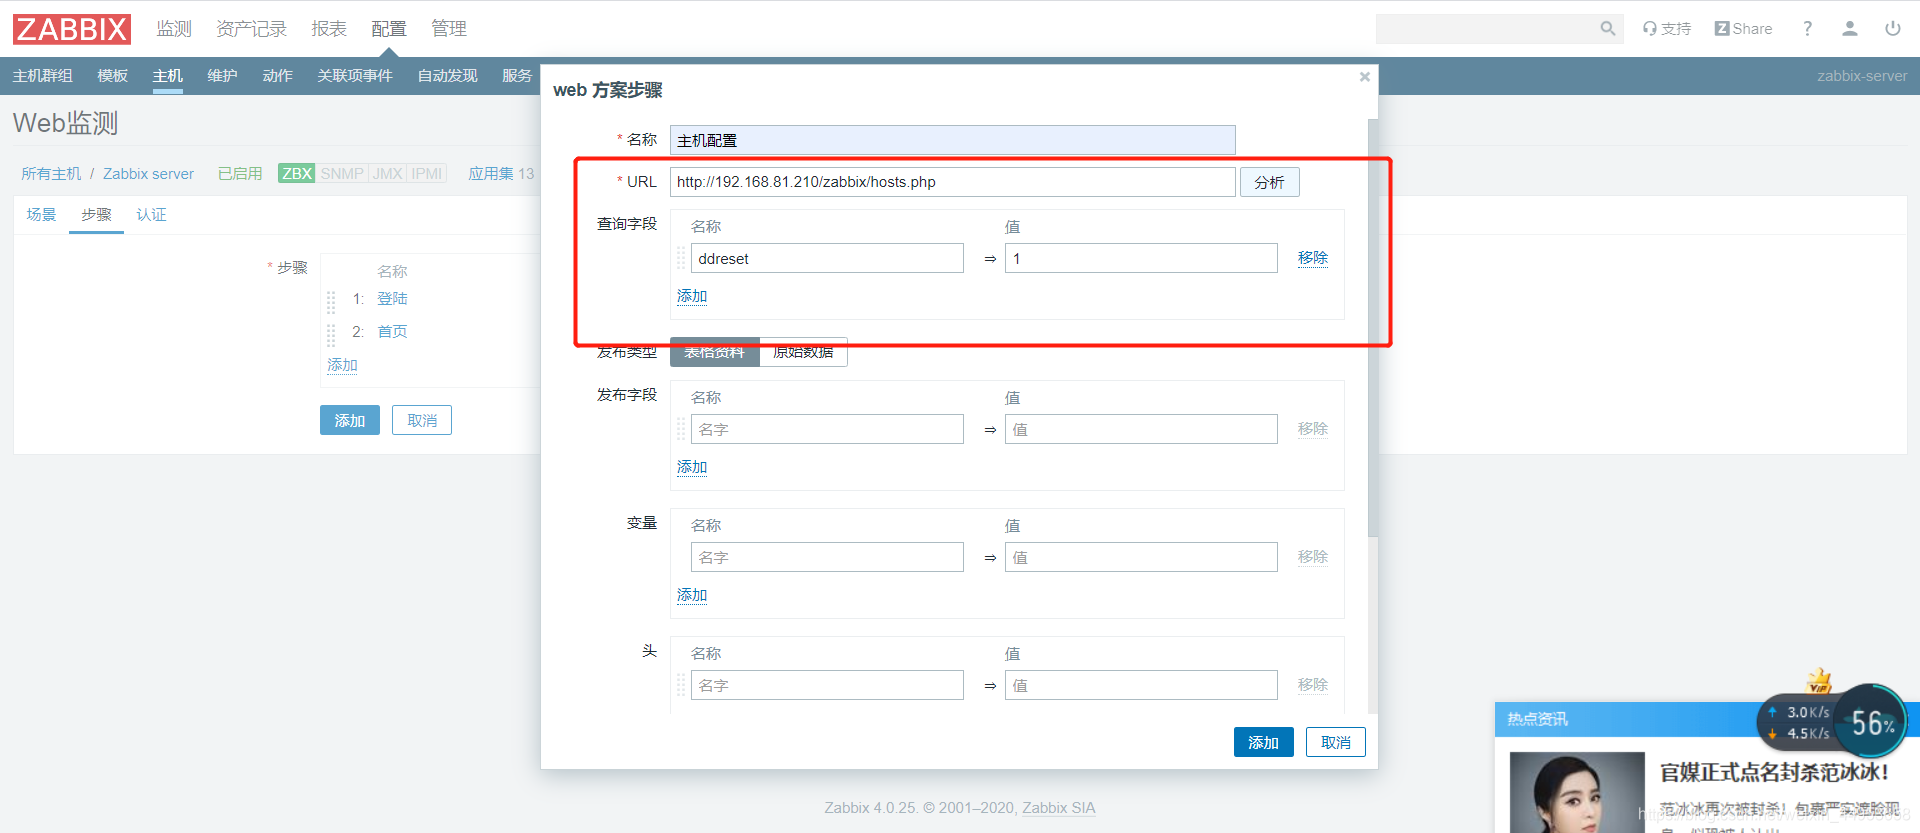
Task: Click the news headline 官媒正式点名封杀范冰冰
Action: click(x=1773, y=772)
